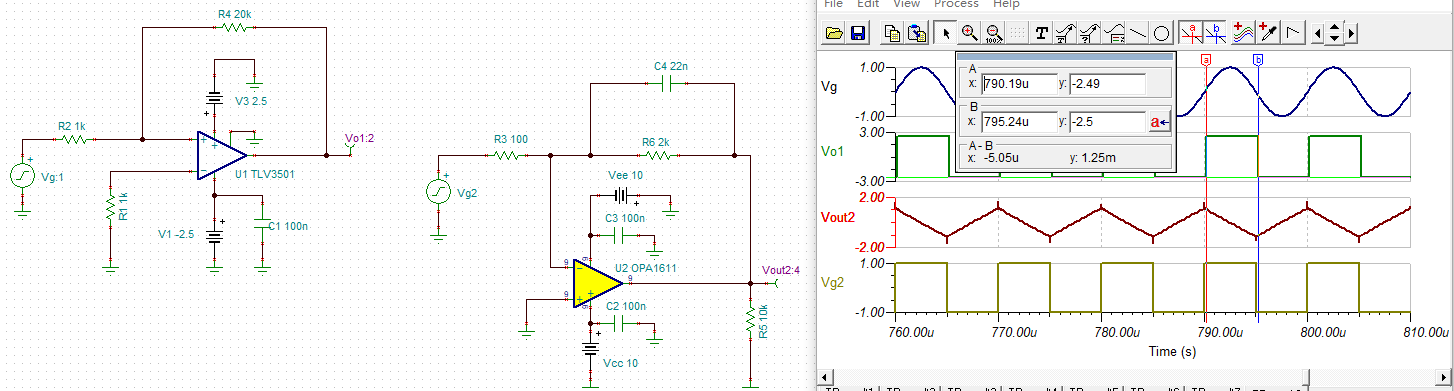Viewport: 1454px width, 391px height.
Task: Click the add more curves icon
Action: [x=1244, y=33]
